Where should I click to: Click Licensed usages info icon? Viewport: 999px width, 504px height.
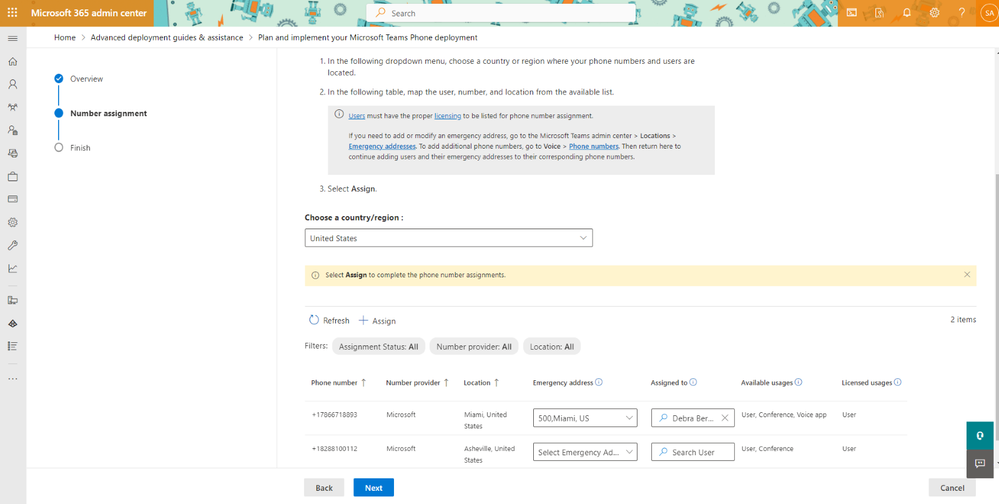coord(898,382)
